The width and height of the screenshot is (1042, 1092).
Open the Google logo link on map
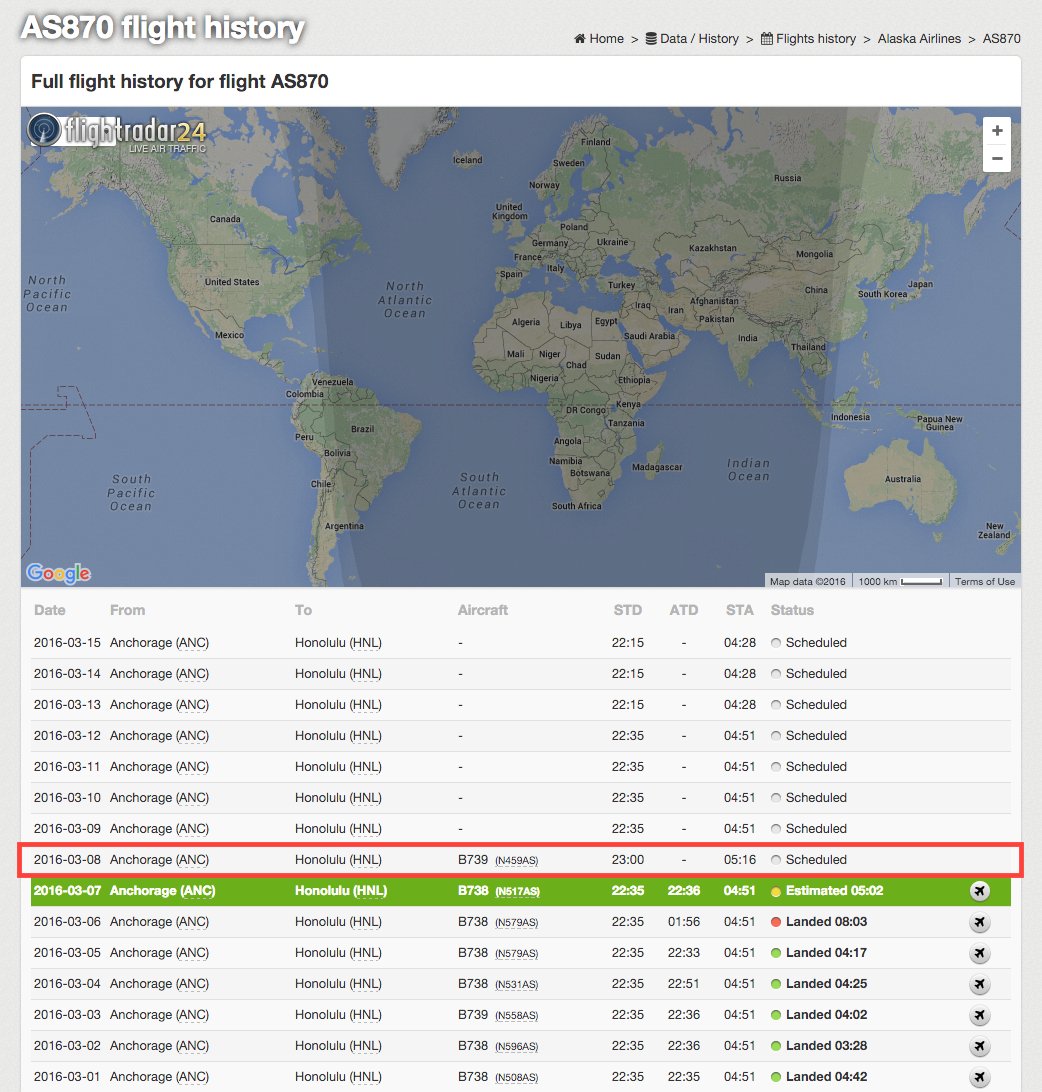coord(59,572)
